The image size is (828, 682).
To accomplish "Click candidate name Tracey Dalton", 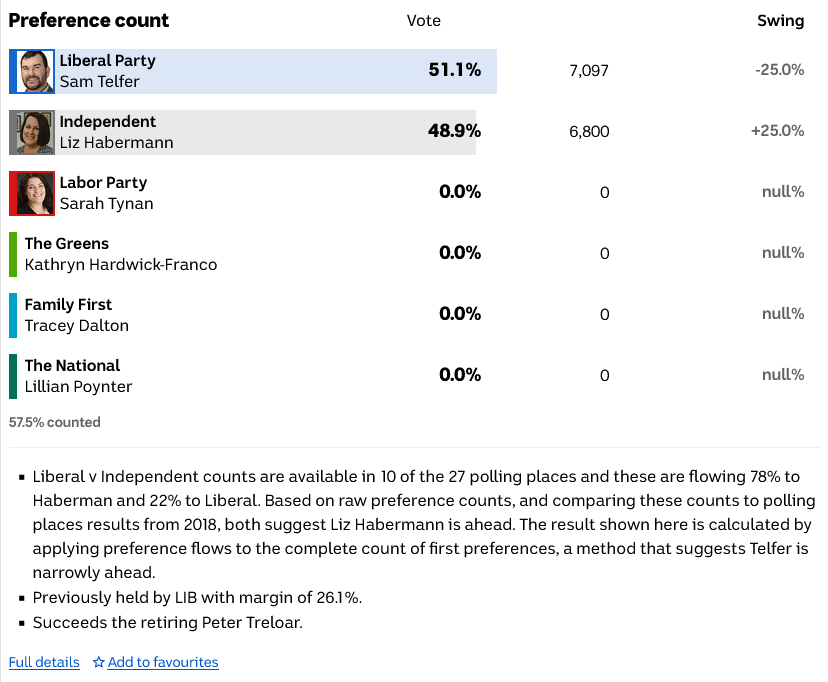I will [x=76, y=326].
